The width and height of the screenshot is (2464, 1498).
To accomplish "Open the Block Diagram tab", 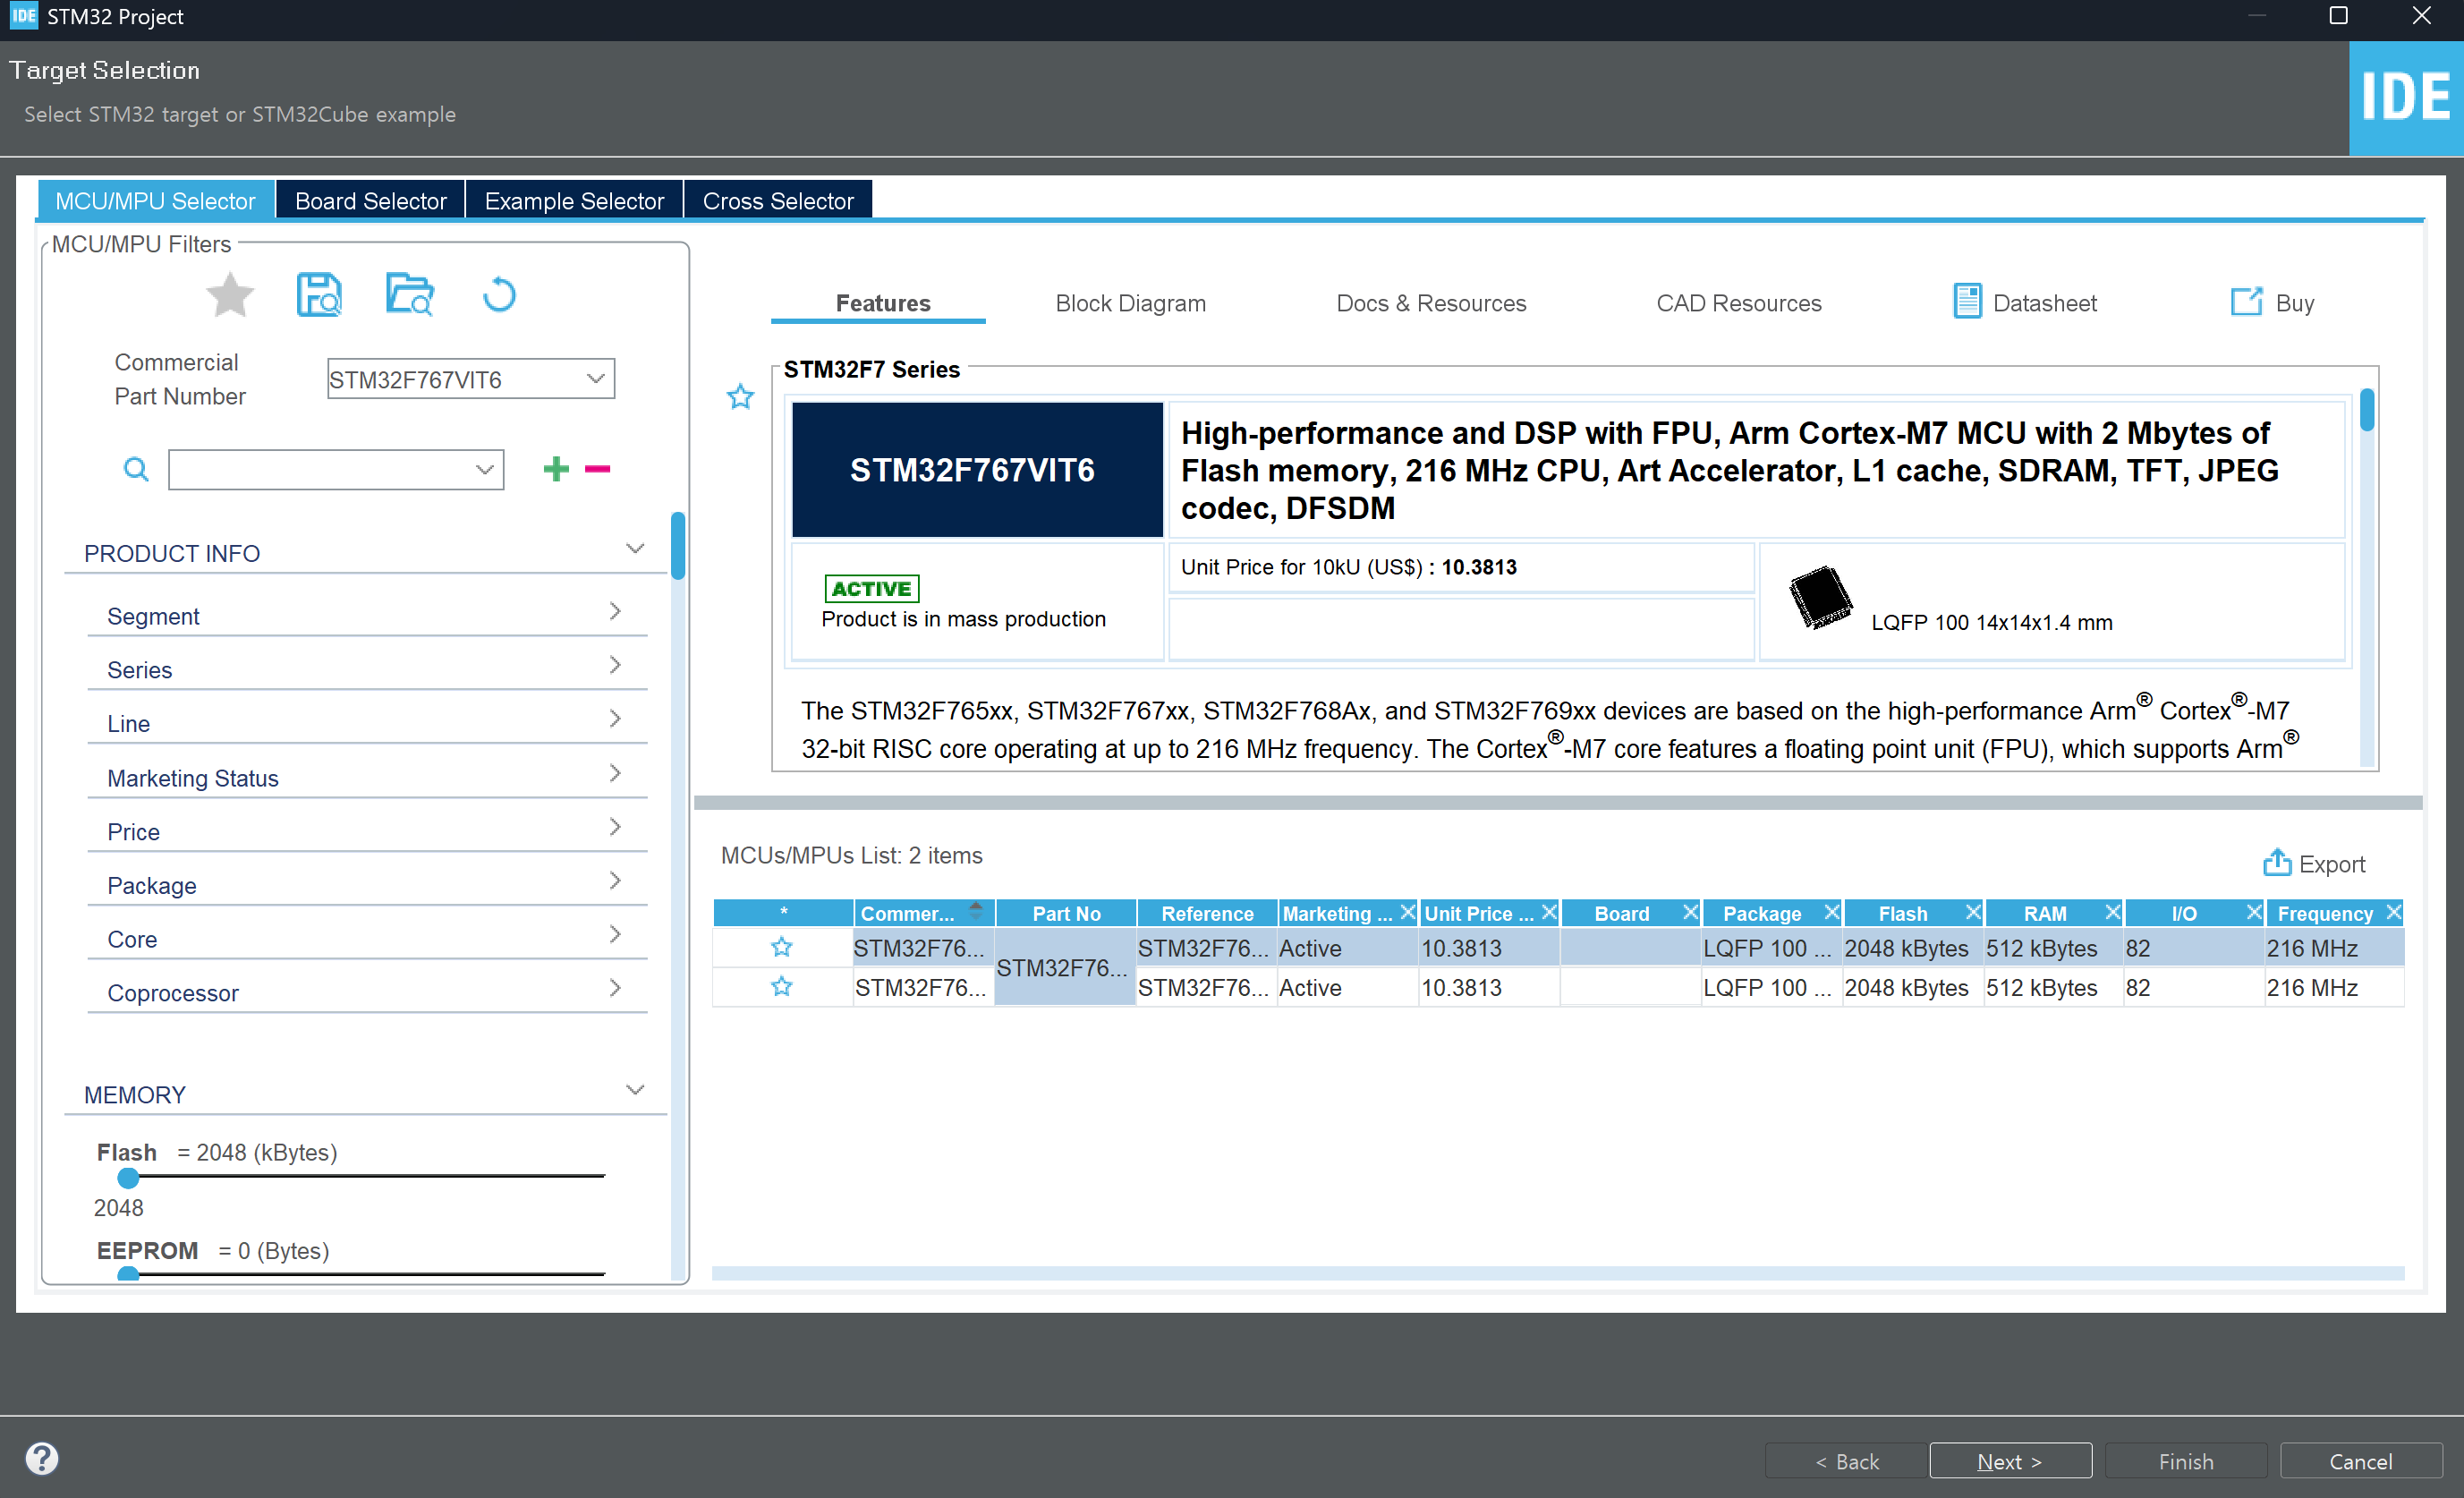I will [1130, 303].
